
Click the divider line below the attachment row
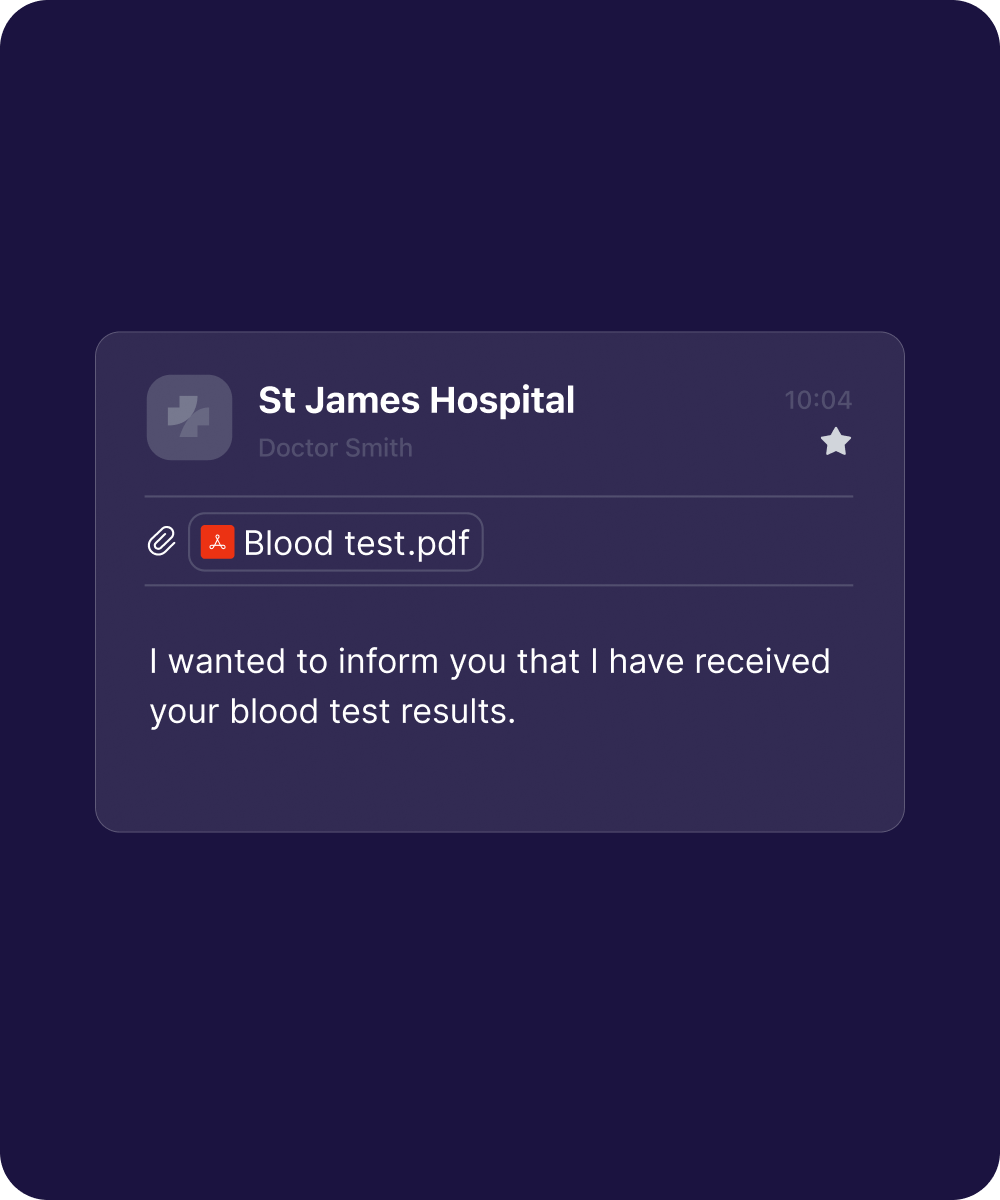(498, 585)
